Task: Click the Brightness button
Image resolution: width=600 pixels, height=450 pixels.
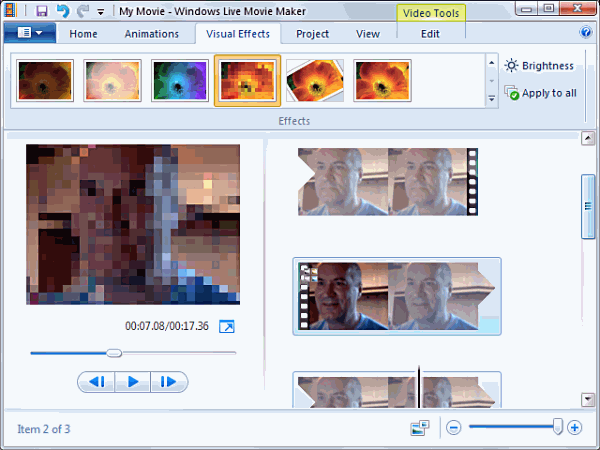Action: pyautogui.click(x=538, y=66)
